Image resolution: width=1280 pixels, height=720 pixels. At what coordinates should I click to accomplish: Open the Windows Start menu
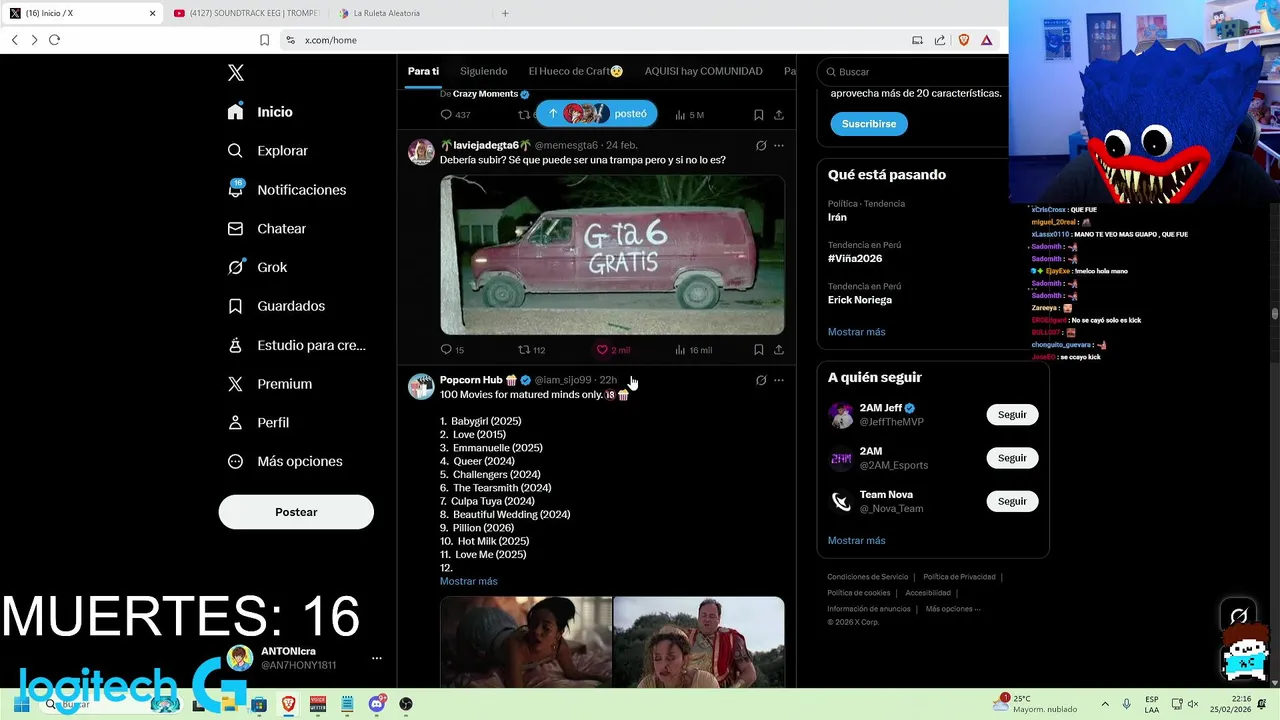[x=21, y=704]
